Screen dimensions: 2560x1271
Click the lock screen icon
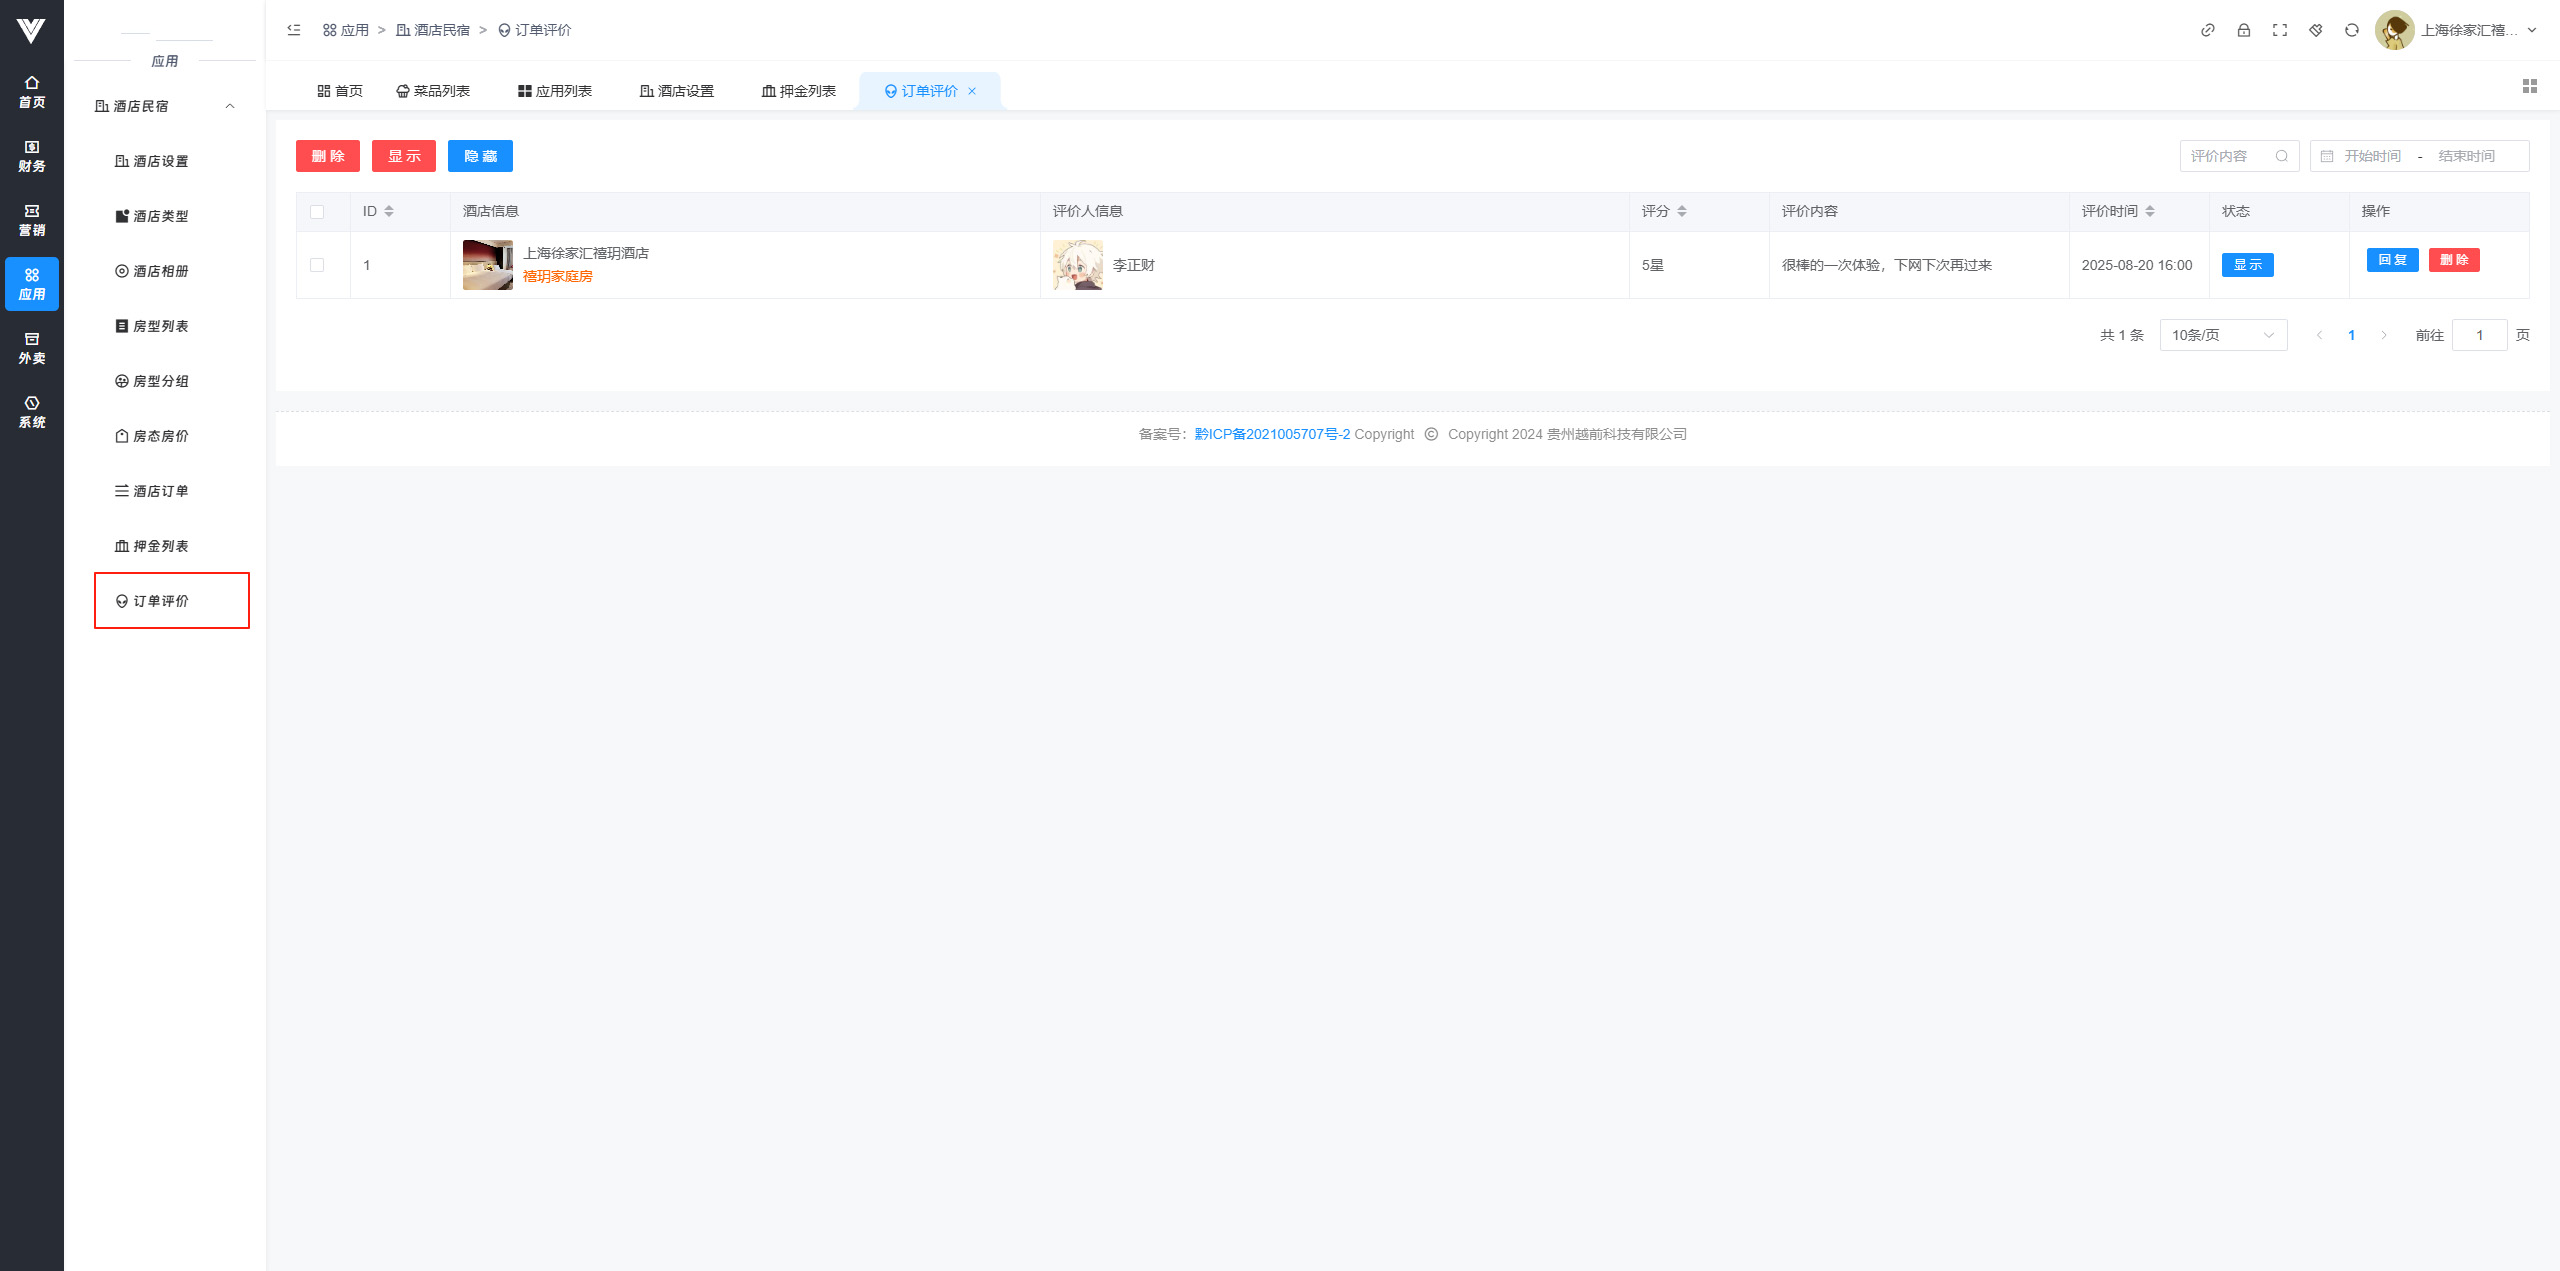click(2244, 30)
